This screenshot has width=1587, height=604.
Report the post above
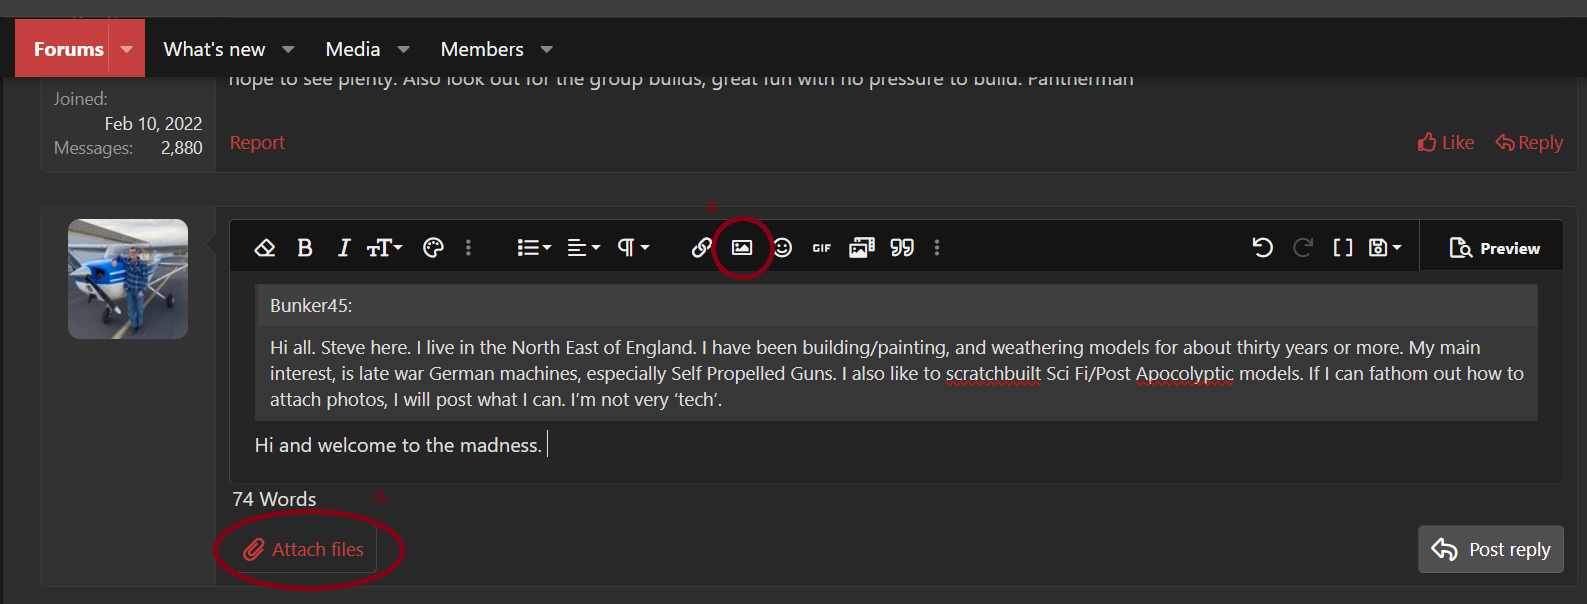(x=257, y=143)
